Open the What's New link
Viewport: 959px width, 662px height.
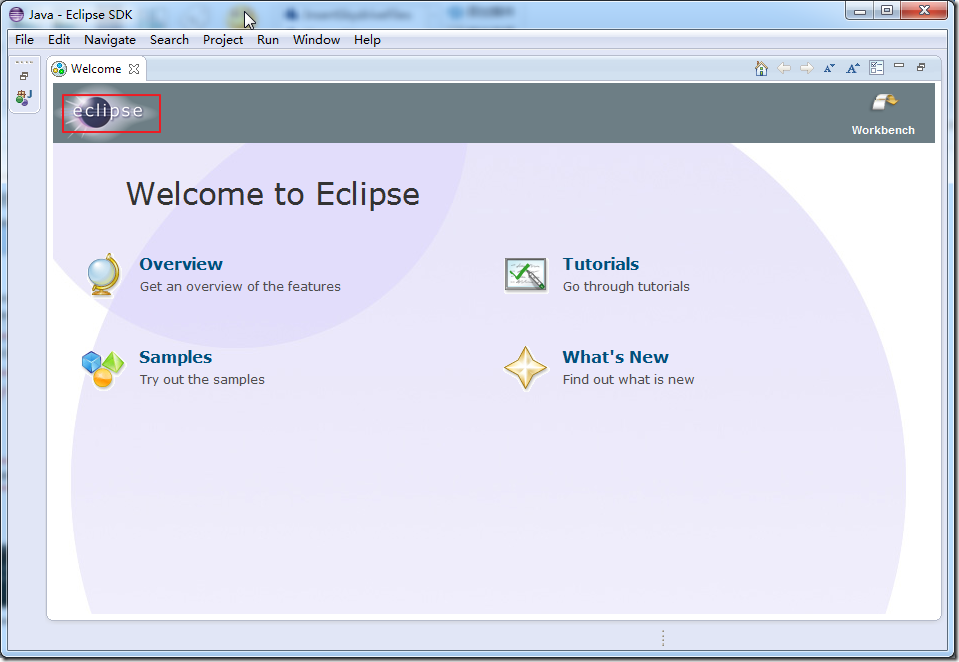click(x=615, y=357)
